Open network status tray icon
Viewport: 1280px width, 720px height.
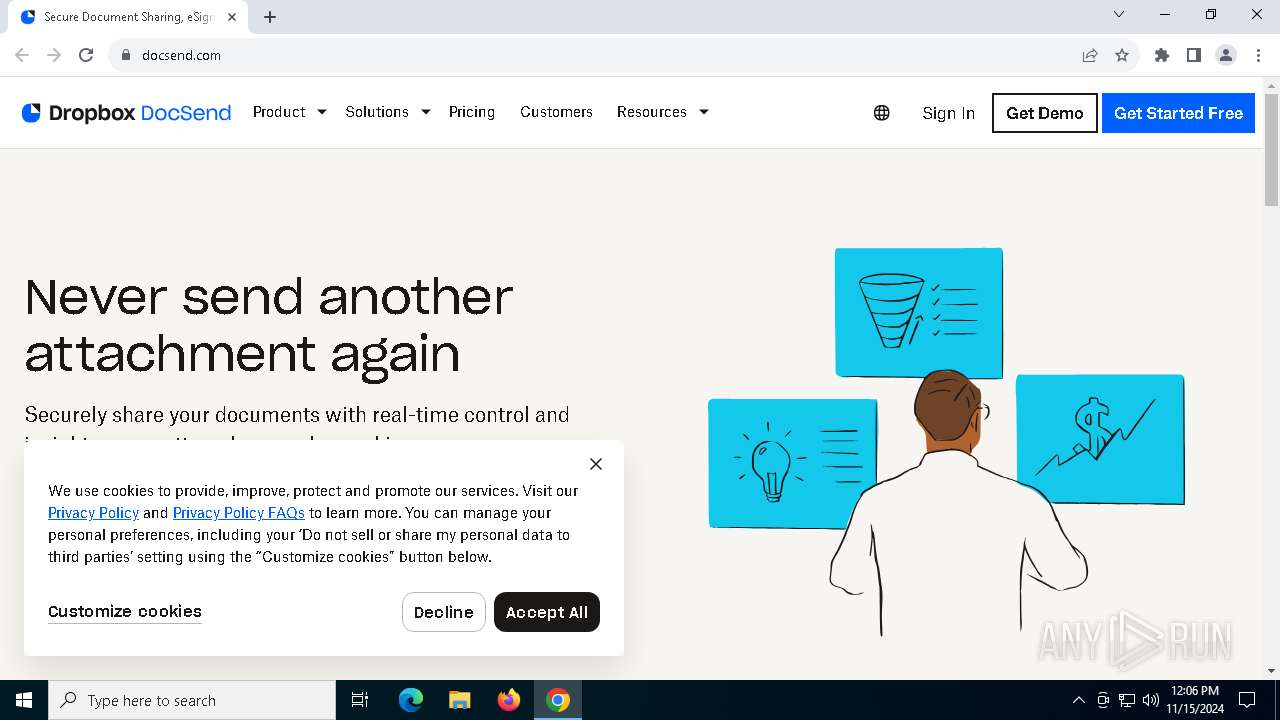click(1127, 700)
